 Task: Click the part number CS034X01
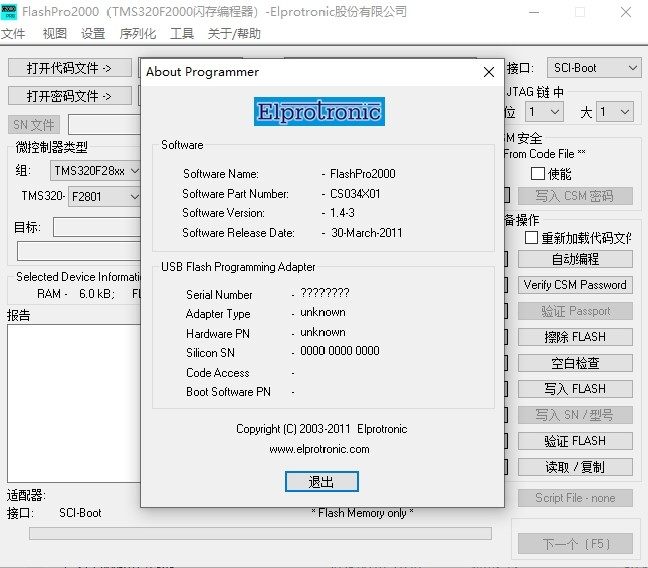click(x=355, y=193)
